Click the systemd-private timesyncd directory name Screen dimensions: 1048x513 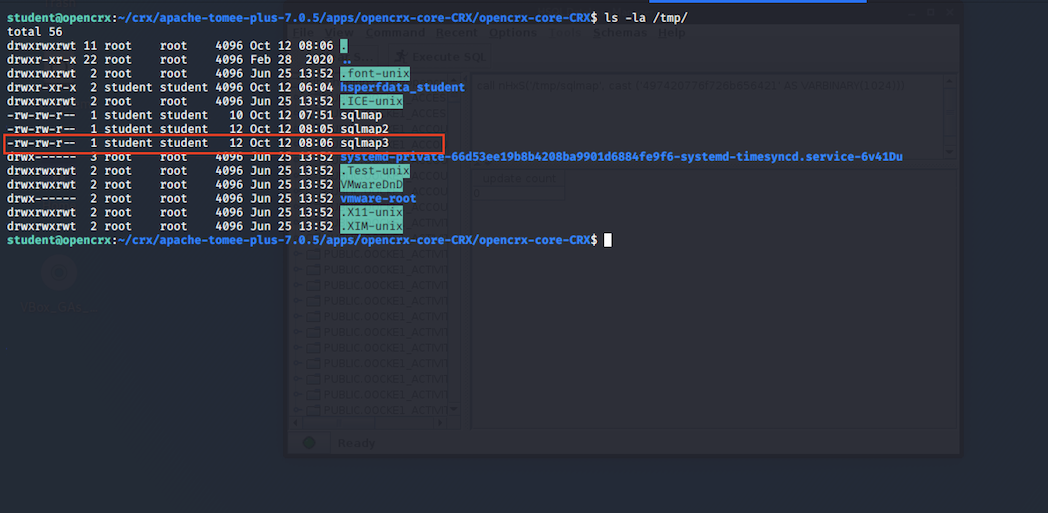pyautogui.click(x=622, y=157)
